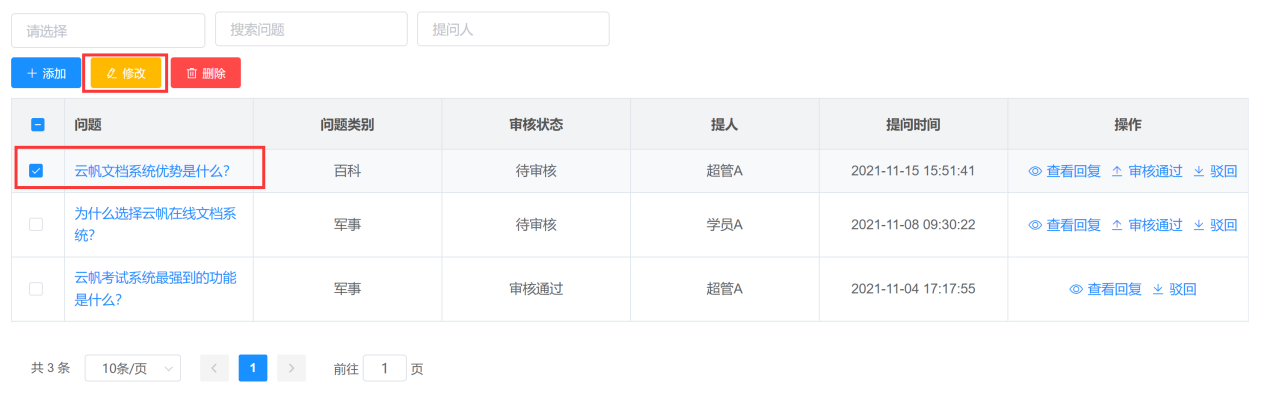Click the yellow 修改 edit button
Viewport: 1268px width, 411px height.
pos(126,73)
